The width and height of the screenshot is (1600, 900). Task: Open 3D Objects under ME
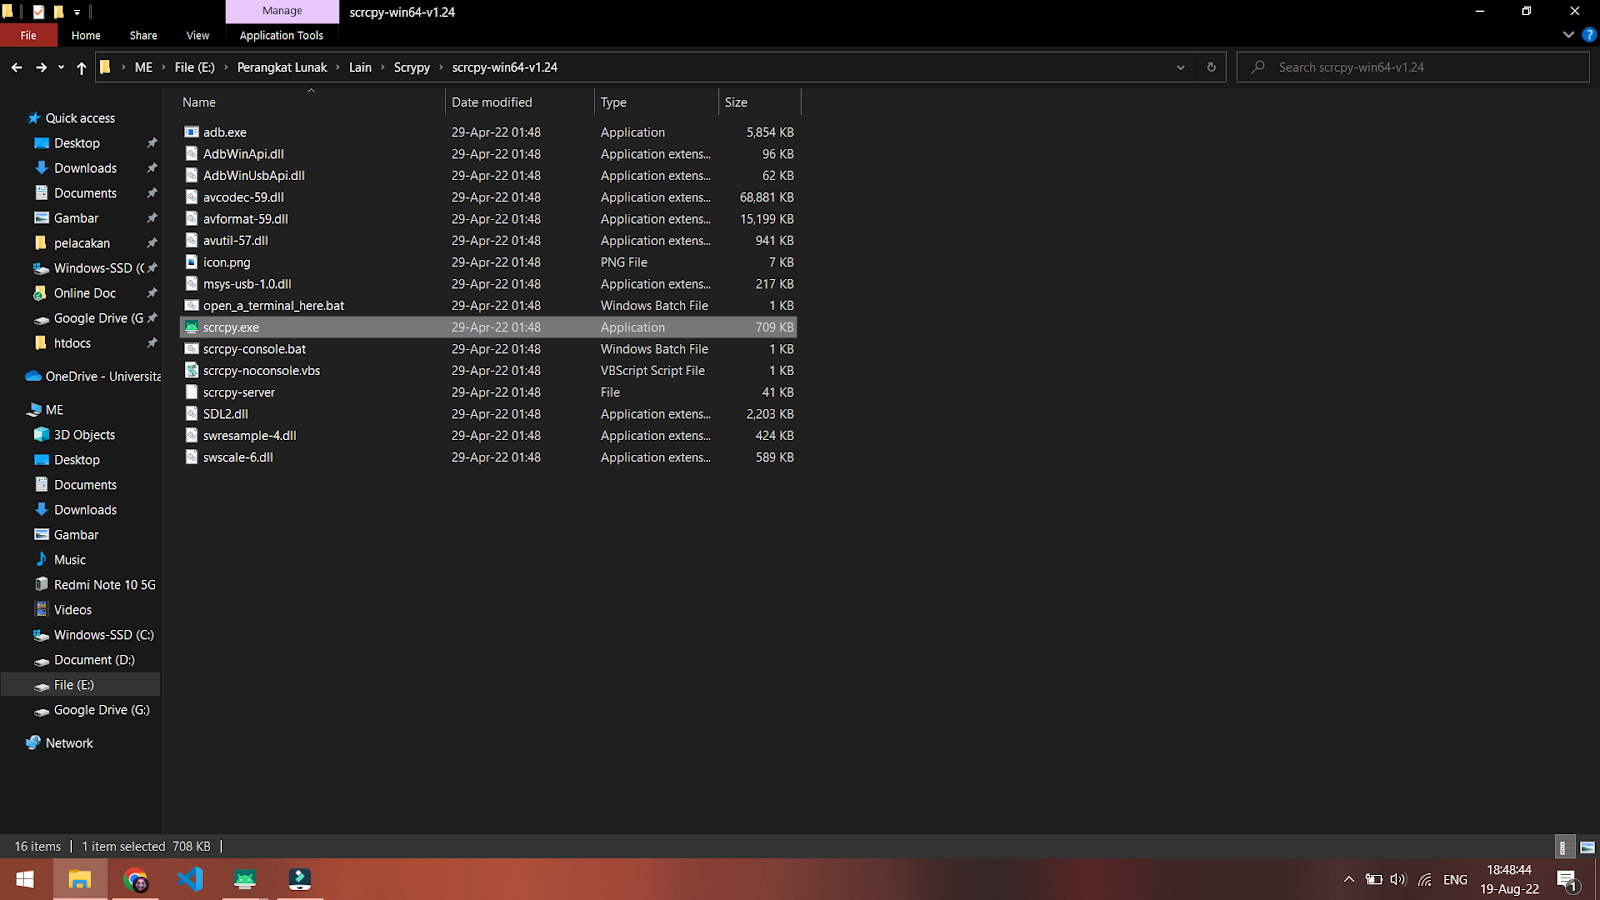[x=84, y=435]
